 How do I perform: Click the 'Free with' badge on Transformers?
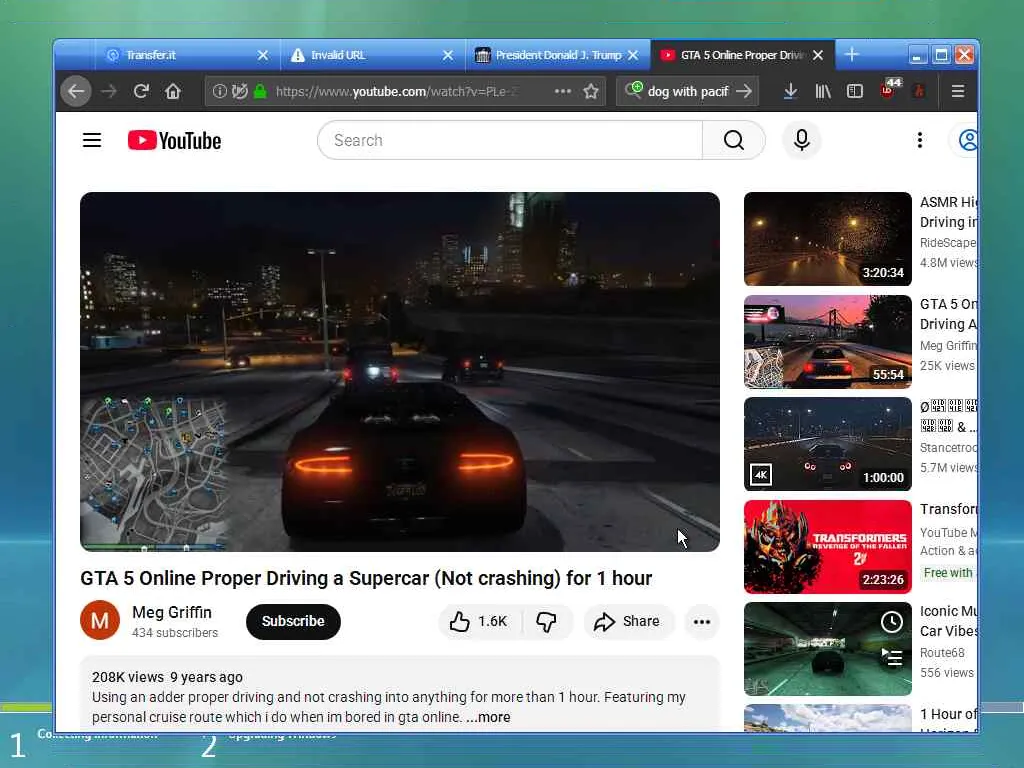[948, 573]
